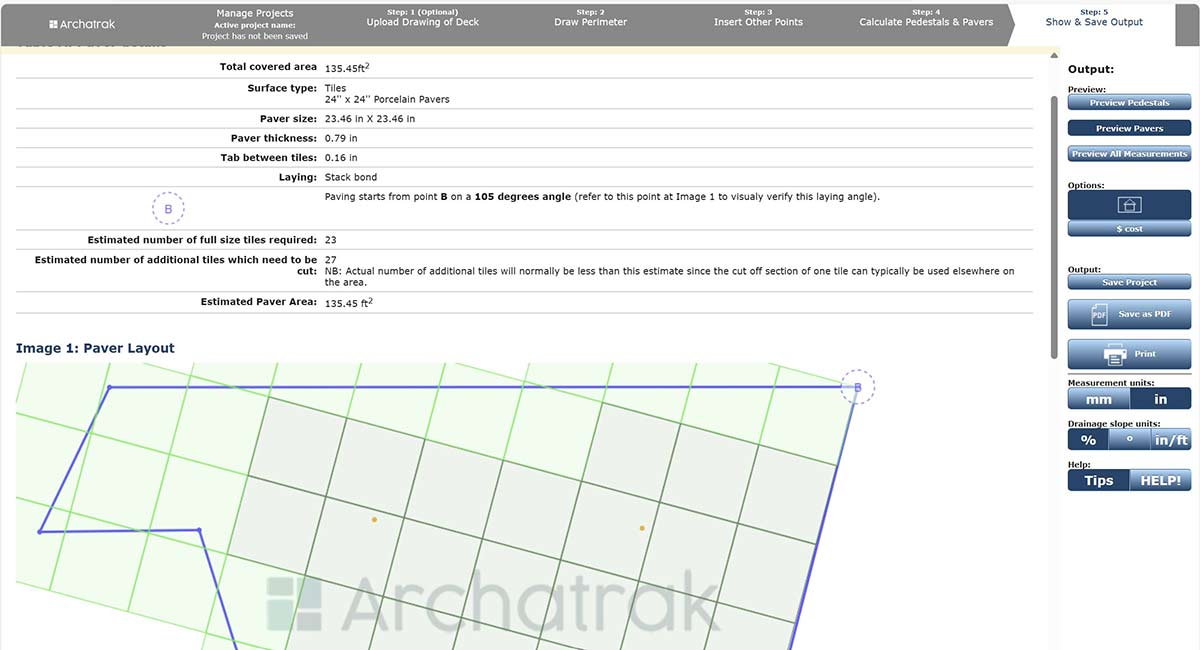The image size is (1200, 650).
Task: Click the page vertical scrollbar
Action: point(1054,226)
